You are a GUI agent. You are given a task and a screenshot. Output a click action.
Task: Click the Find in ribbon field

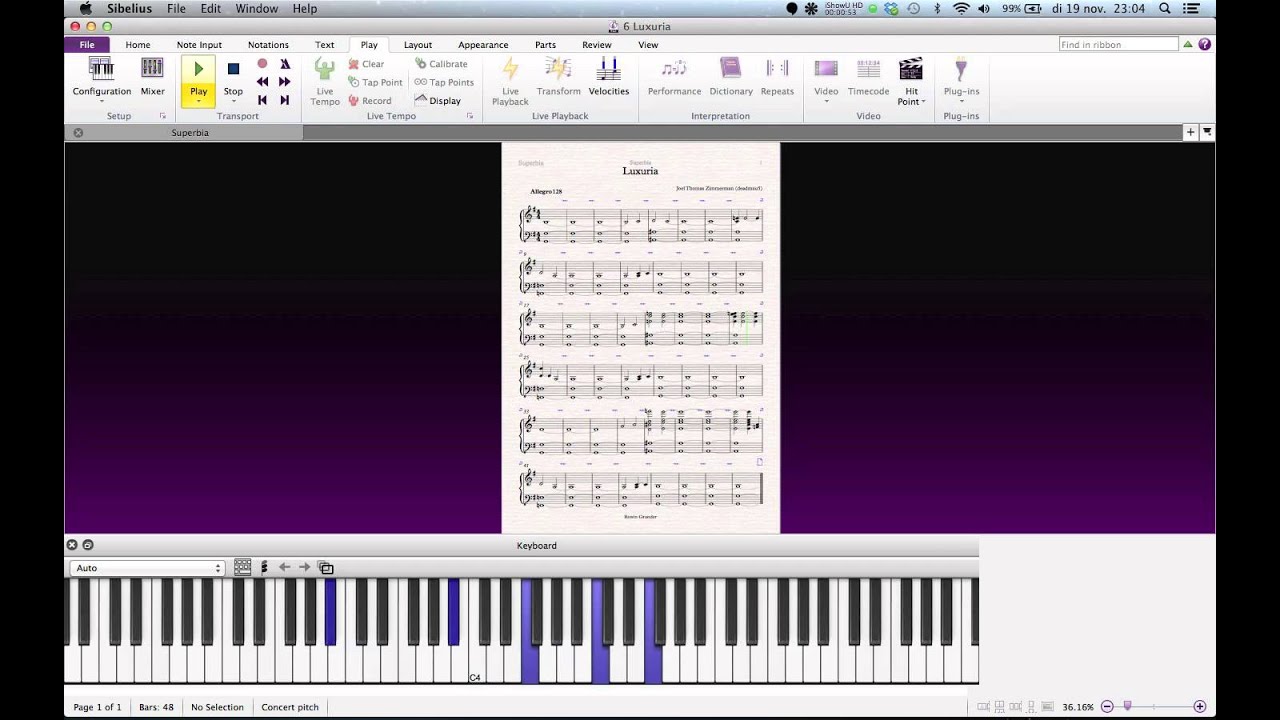tap(1119, 45)
